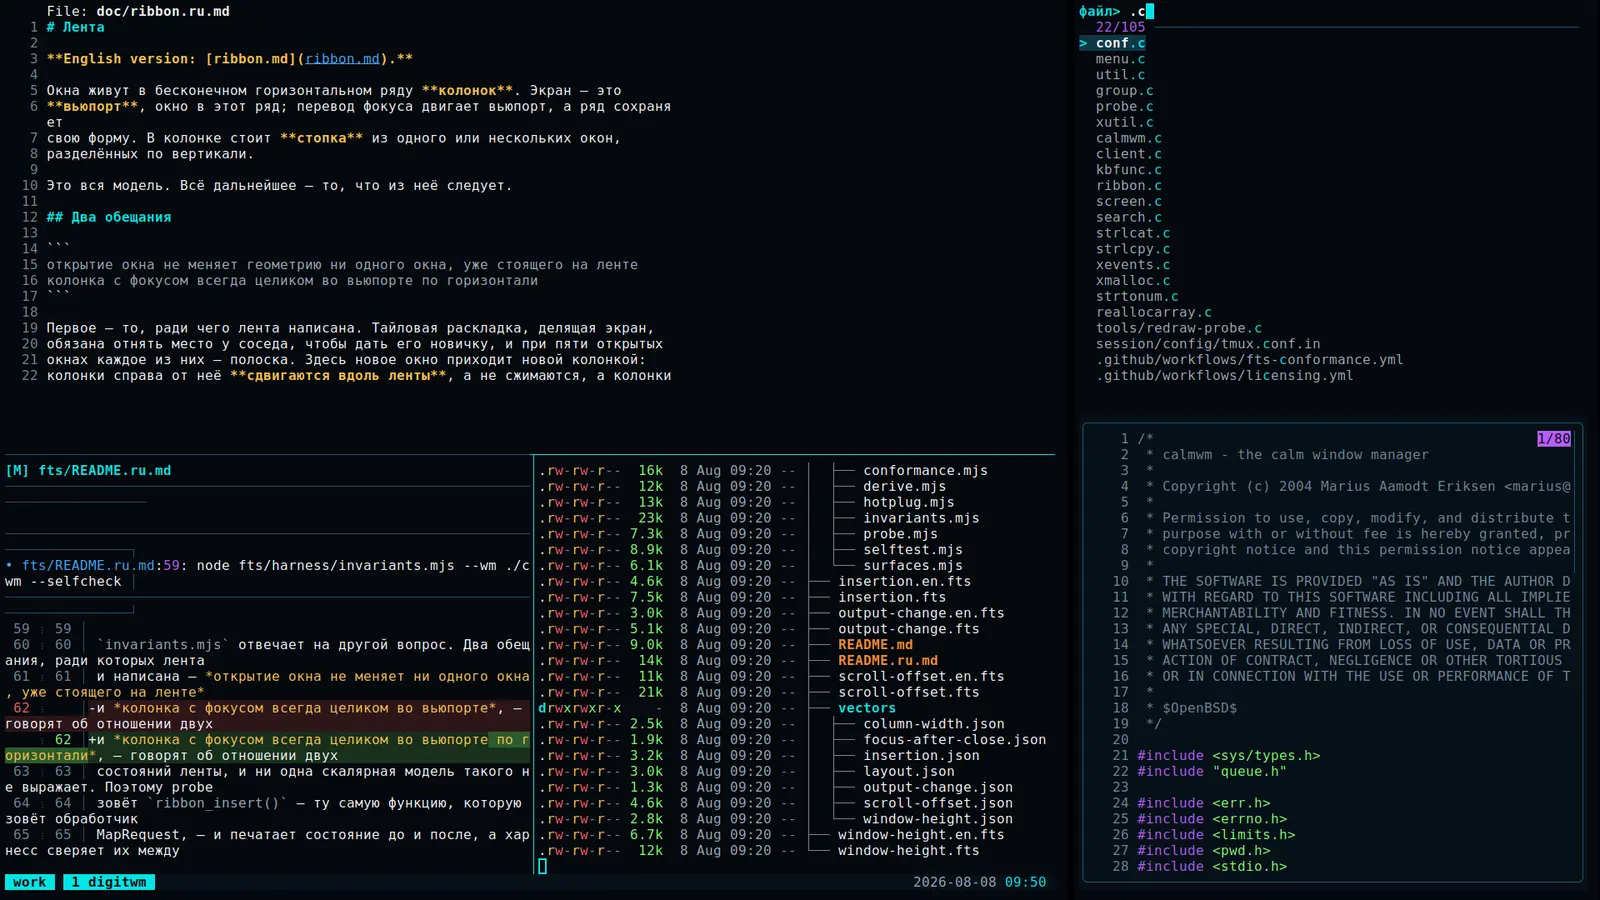Select invariants.mjs in the tree listing

[921, 519]
